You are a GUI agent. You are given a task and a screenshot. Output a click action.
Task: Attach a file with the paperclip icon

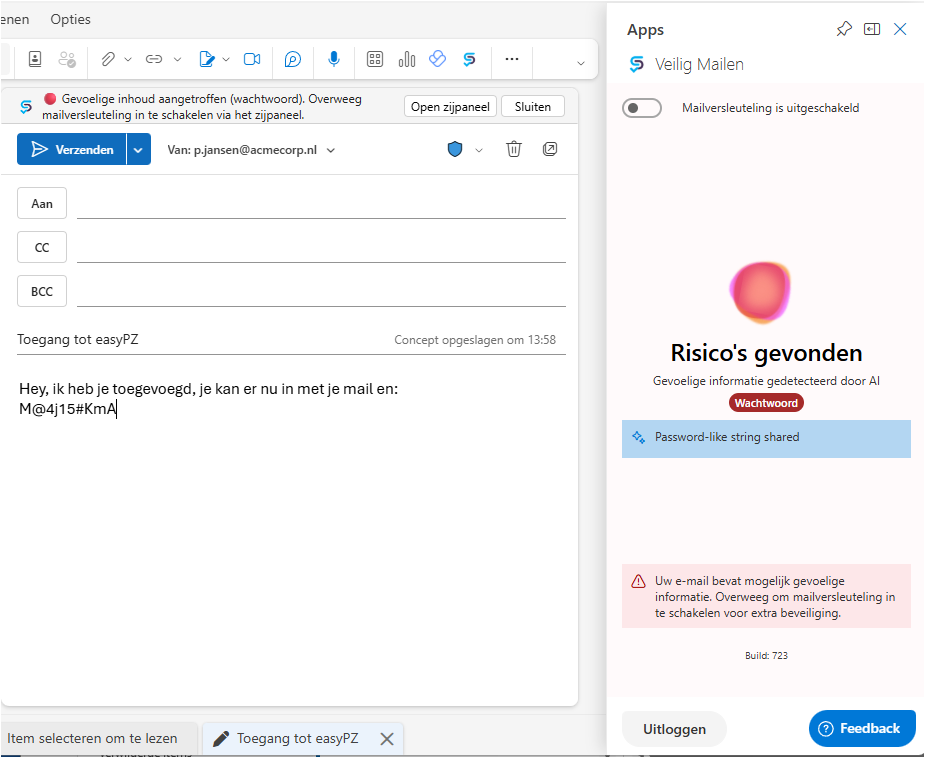click(107, 59)
